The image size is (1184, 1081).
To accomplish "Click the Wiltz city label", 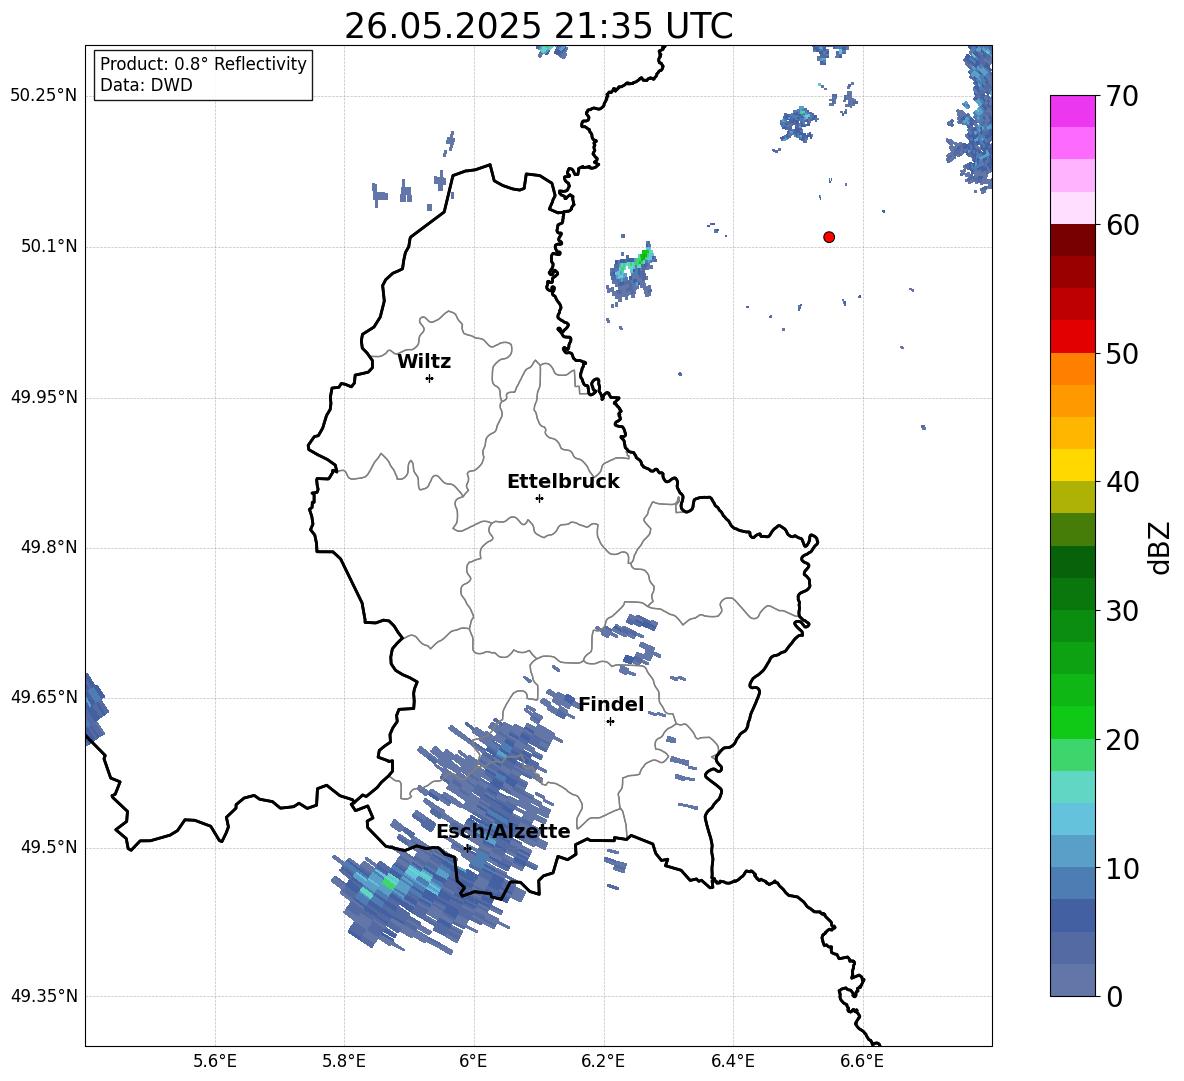I will (424, 362).
